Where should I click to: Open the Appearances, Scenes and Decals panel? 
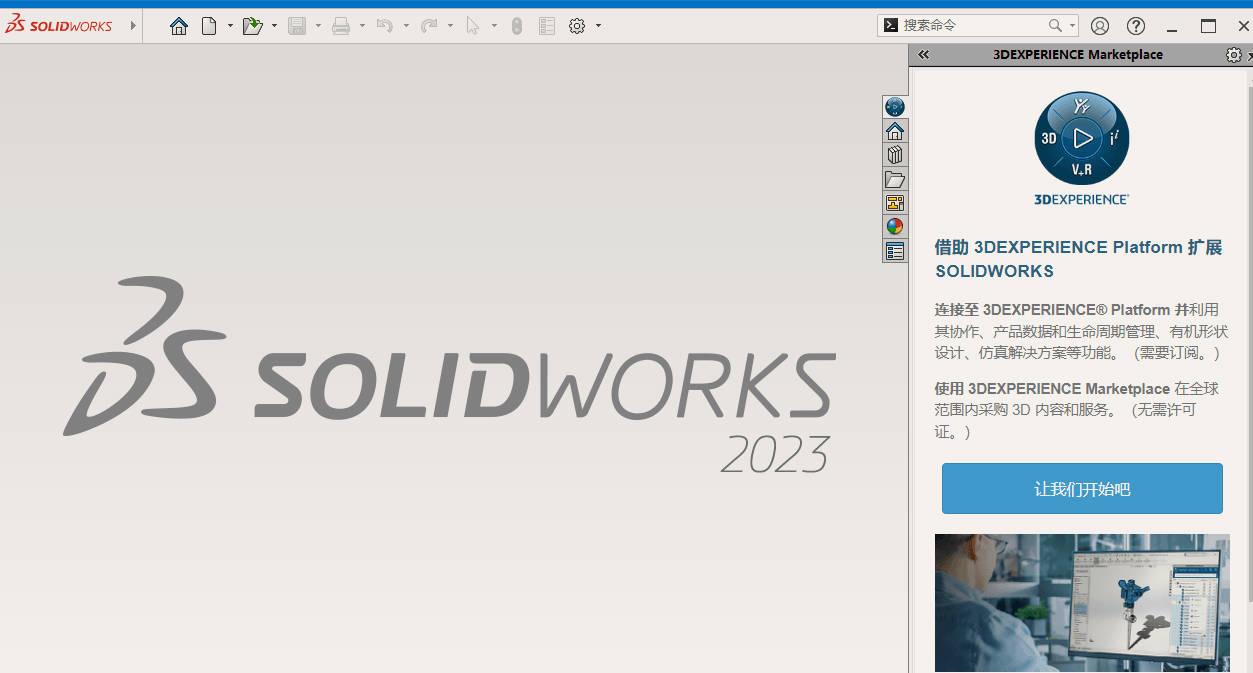(x=894, y=226)
